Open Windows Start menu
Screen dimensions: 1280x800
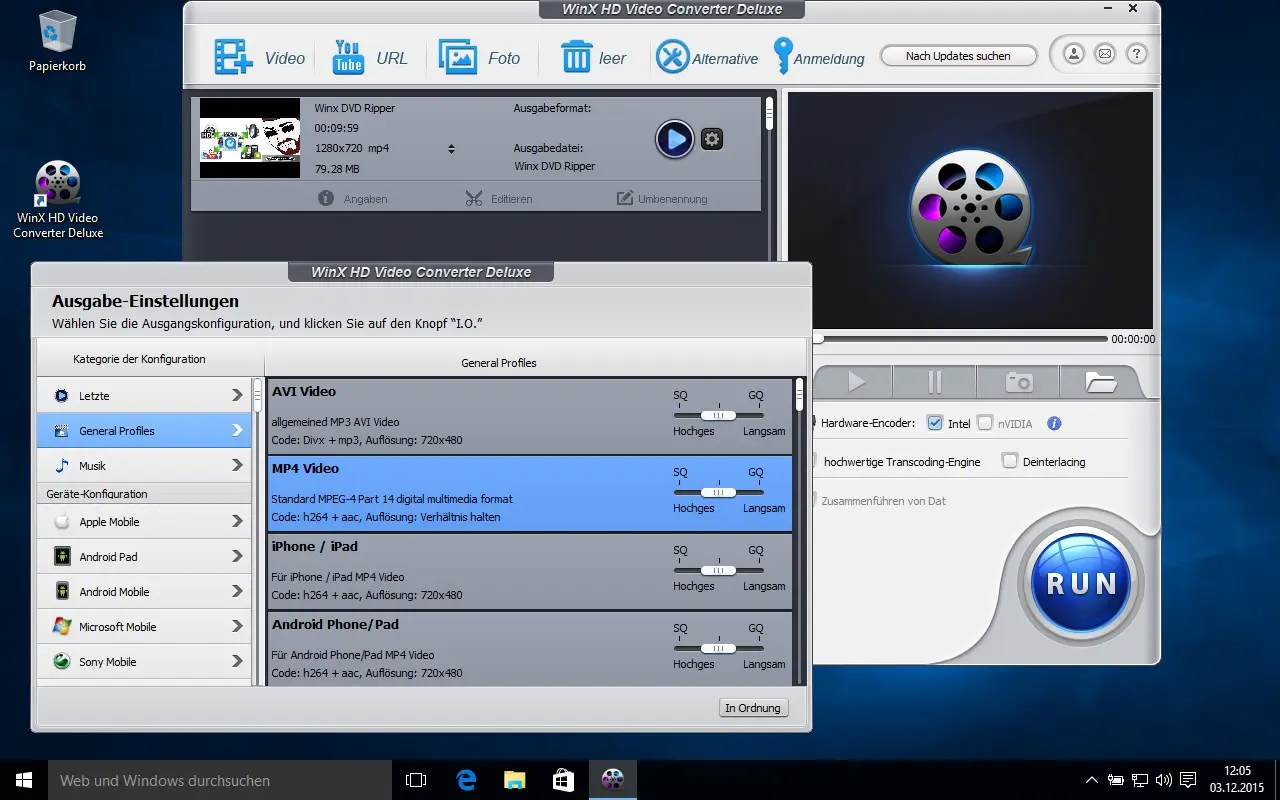click(x=24, y=779)
